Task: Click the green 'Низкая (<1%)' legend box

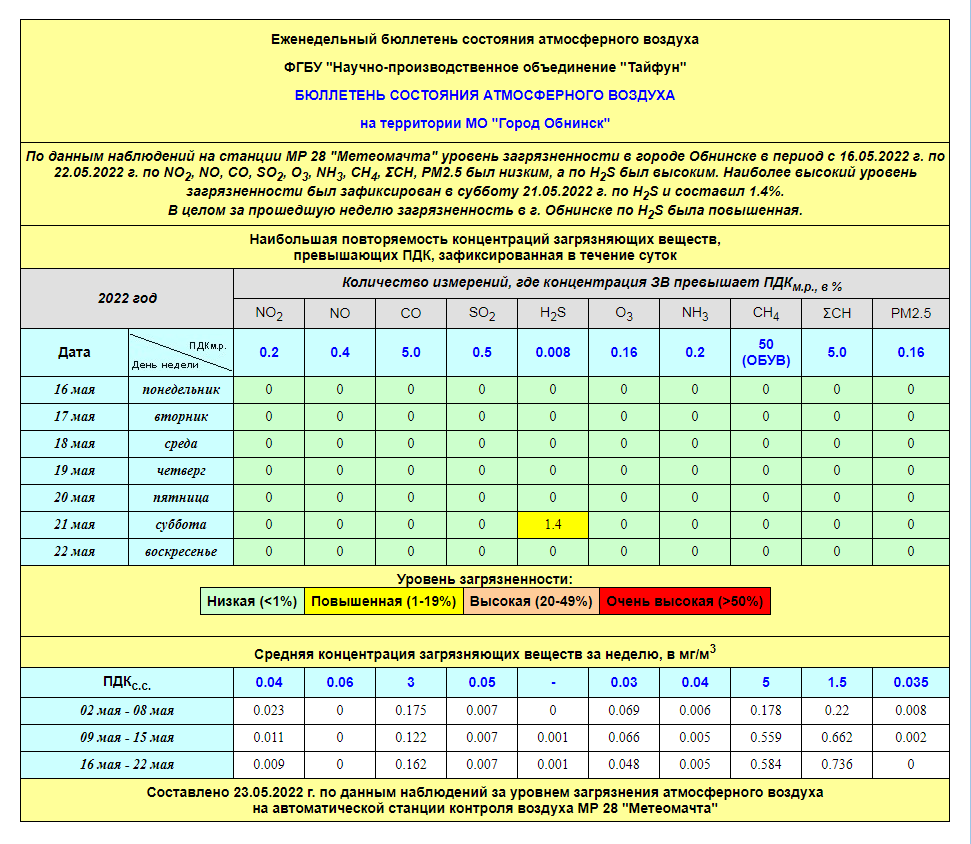Action: (x=253, y=601)
